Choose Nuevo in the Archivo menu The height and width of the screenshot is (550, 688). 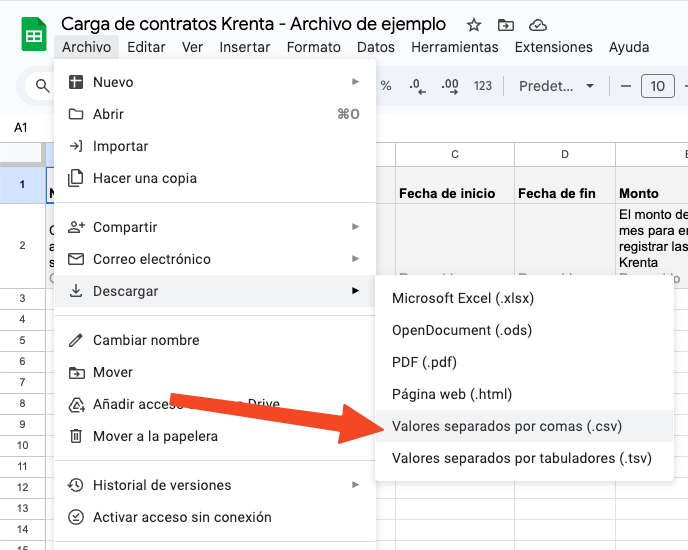pos(215,82)
